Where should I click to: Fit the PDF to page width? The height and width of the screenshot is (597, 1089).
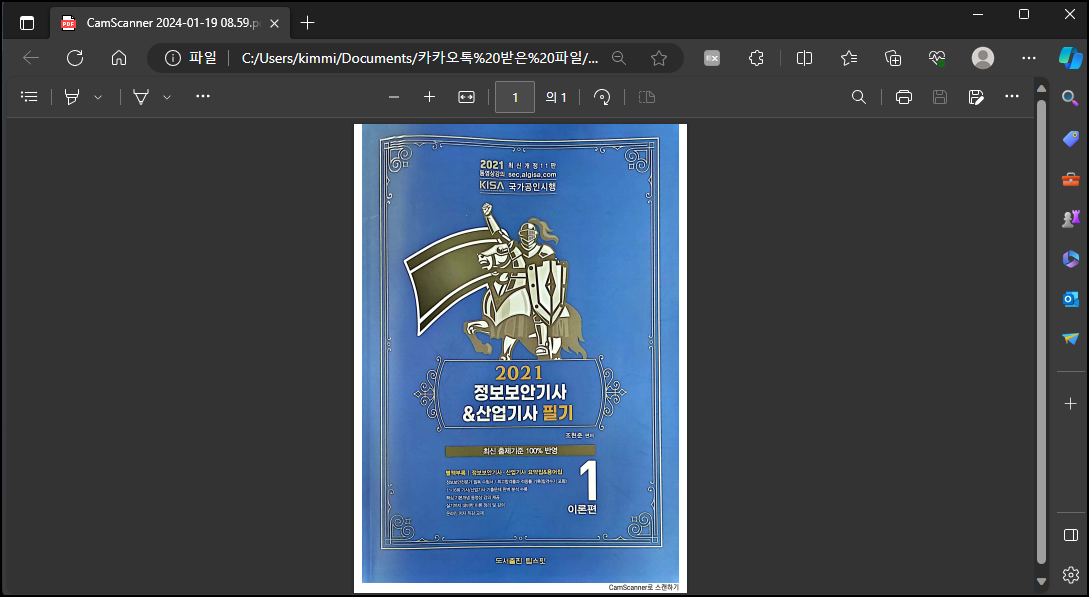[467, 97]
